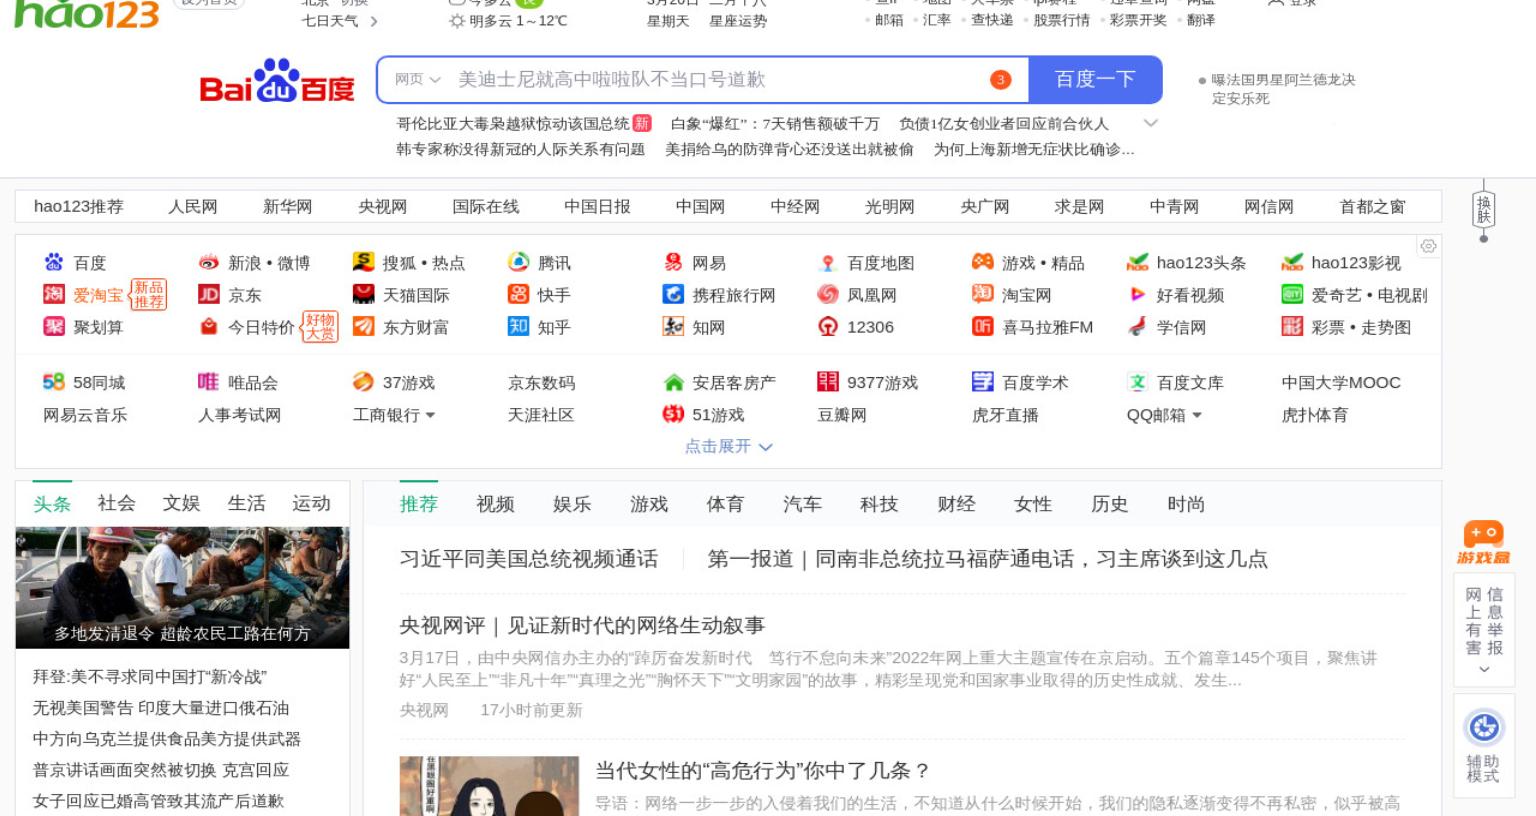This screenshot has height=816, width=1536.
Task: Open the 58同城 icon
Action: pyautogui.click(x=53, y=382)
